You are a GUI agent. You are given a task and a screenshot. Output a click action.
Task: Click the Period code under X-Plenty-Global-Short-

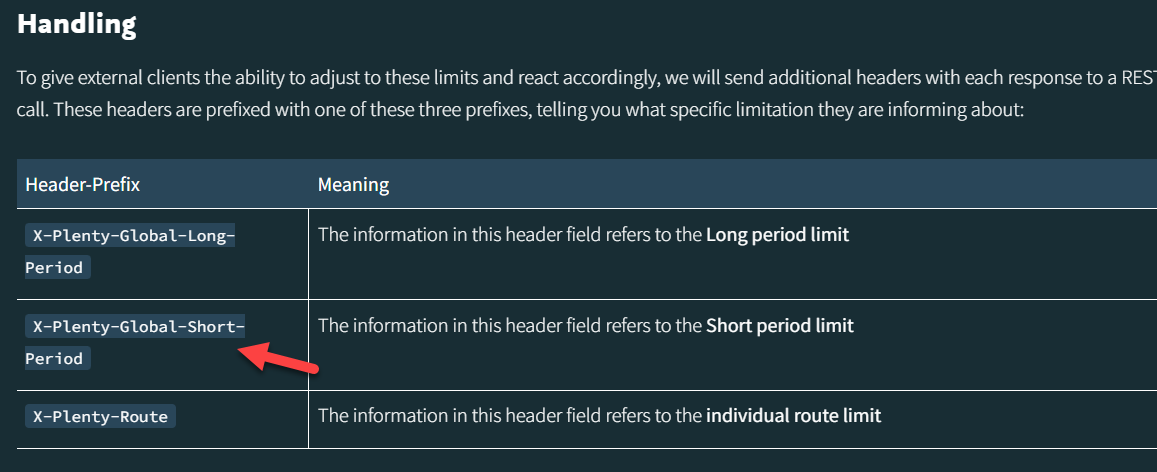point(58,358)
